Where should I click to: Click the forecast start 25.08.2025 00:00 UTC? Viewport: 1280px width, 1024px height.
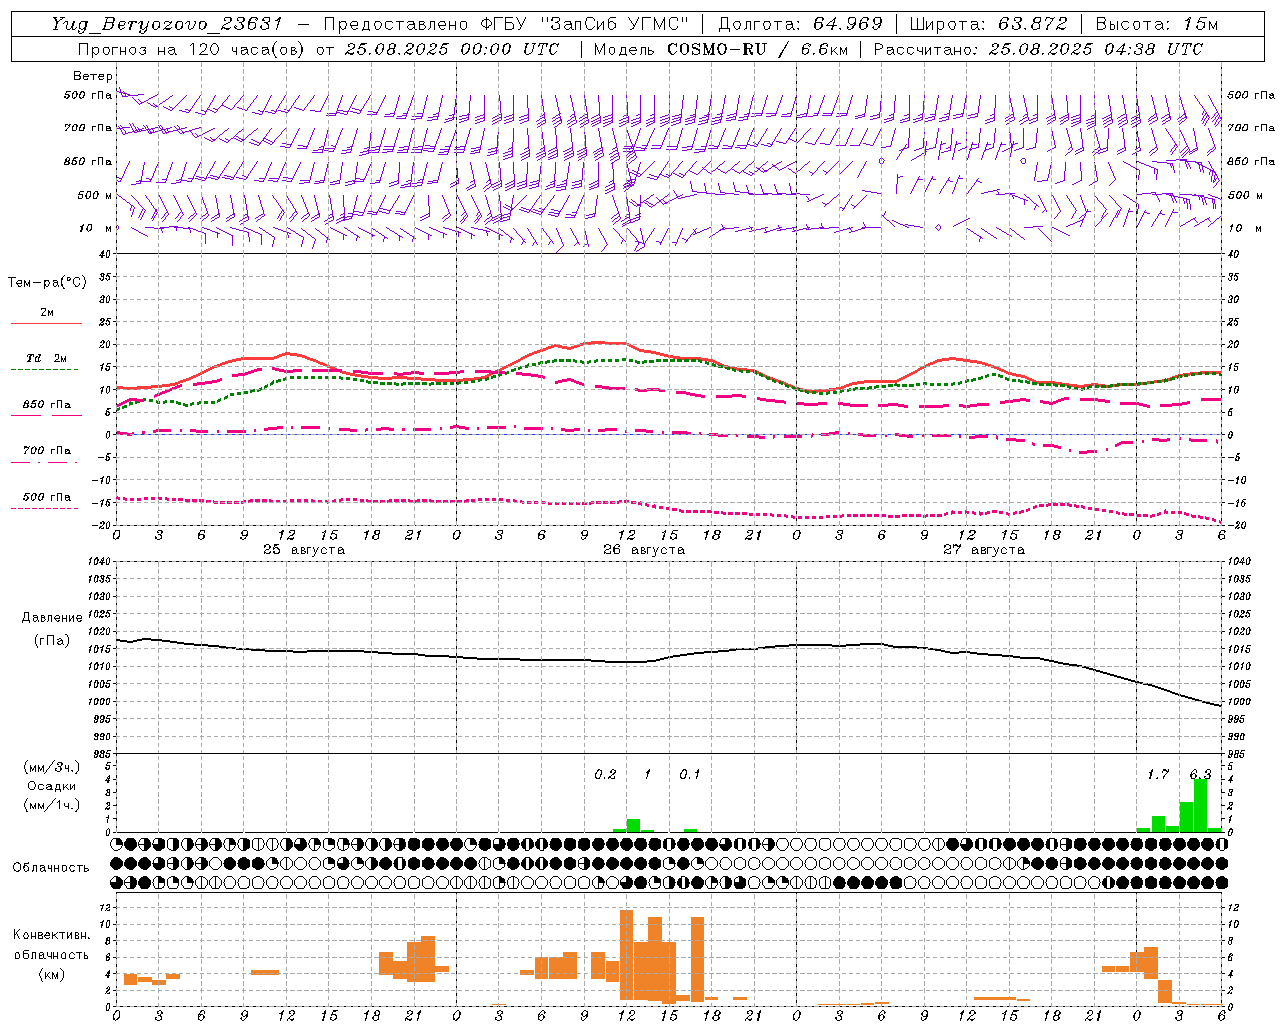[x=452, y=49]
